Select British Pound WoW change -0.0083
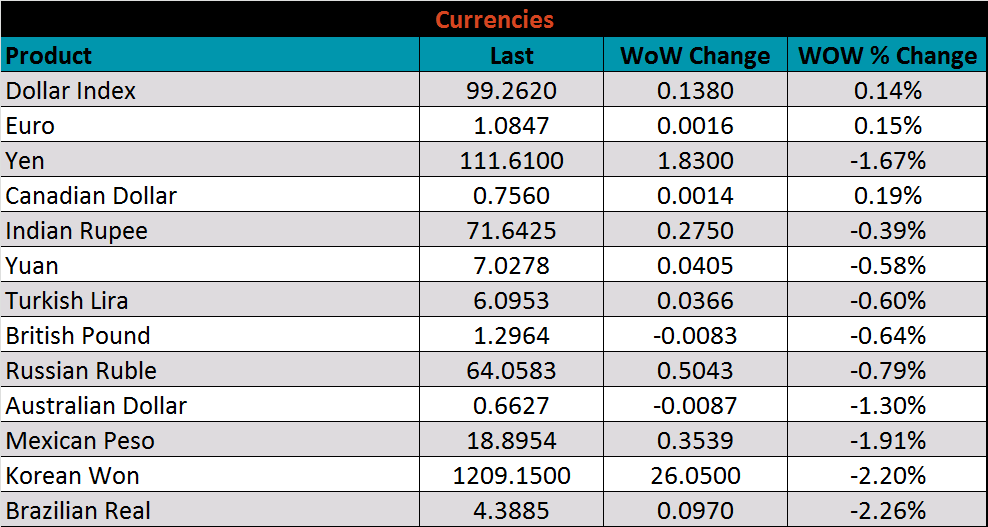988x527 pixels. (x=695, y=336)
